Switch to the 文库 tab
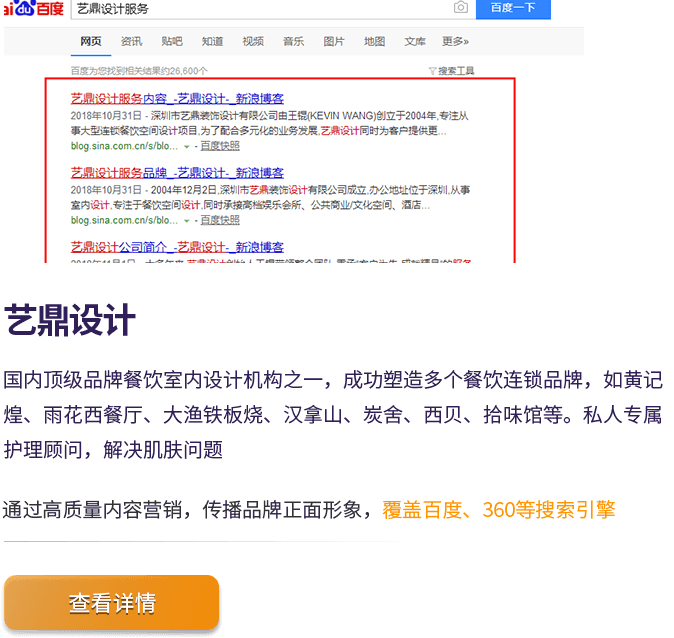Image resolution: width=674 pixels, height=638 pixels. coord(415,42)
